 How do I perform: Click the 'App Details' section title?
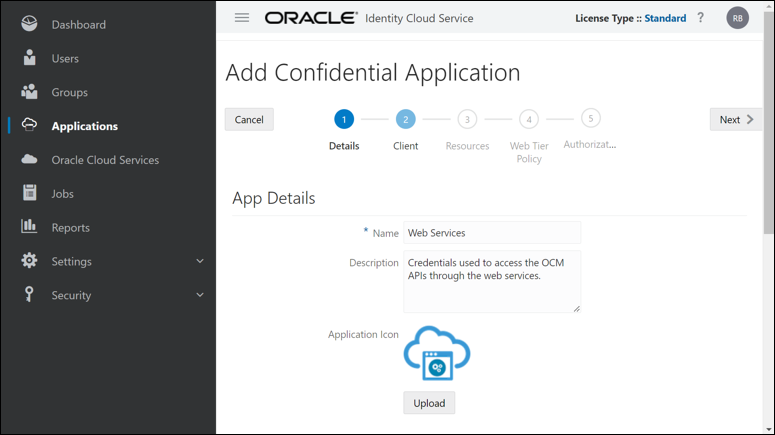click(274, 198)
